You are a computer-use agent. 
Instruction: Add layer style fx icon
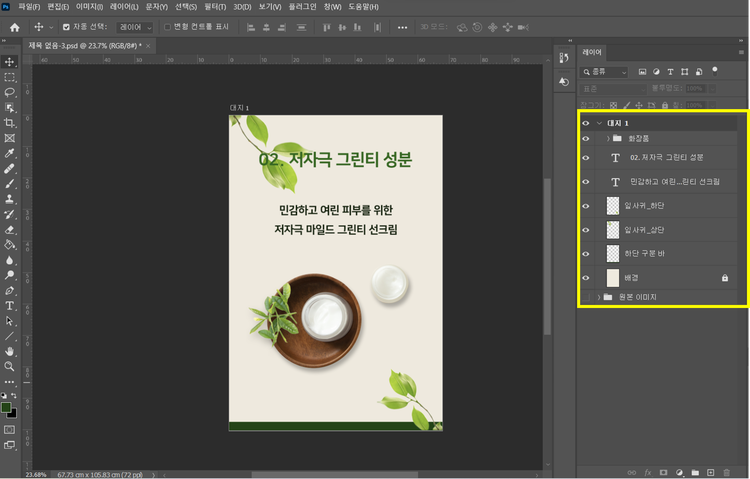point(648,472)
